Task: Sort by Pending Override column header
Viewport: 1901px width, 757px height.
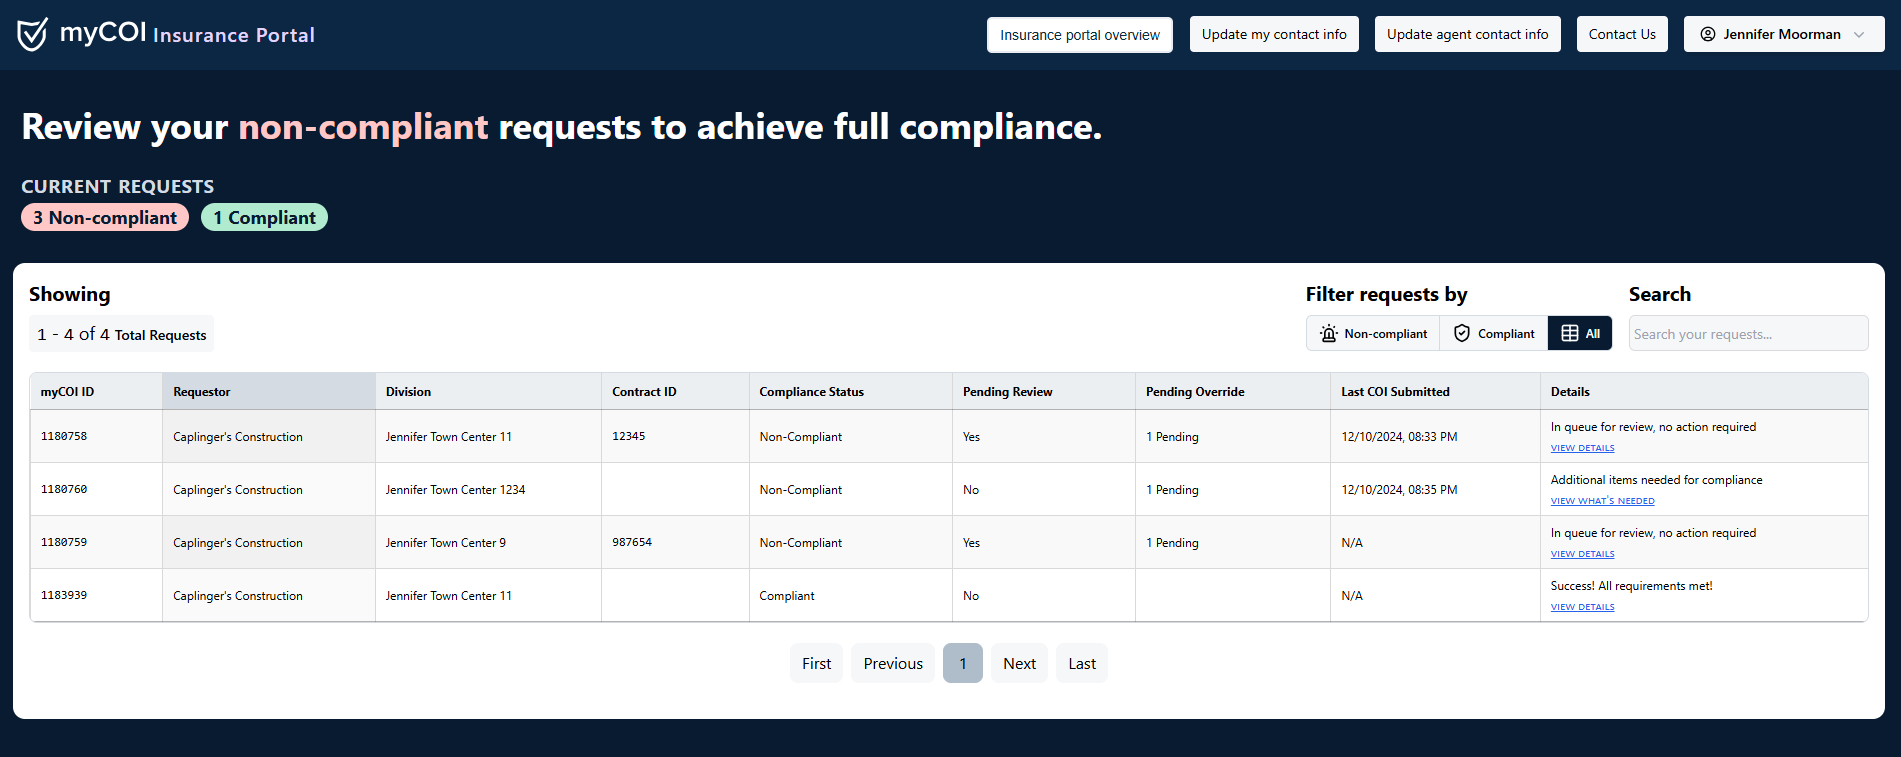Action: (x=1232, y=391)
